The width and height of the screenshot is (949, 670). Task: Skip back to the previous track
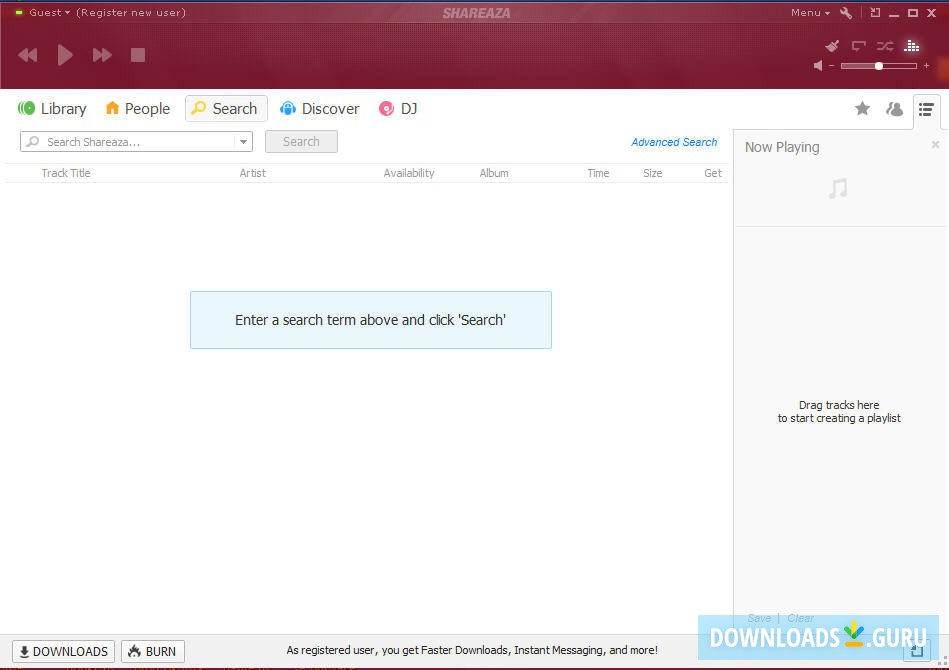(x=28, y=56)
